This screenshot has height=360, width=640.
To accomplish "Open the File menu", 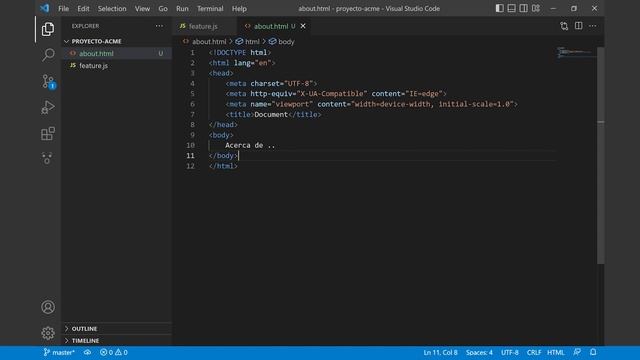I will click(63, 8).
